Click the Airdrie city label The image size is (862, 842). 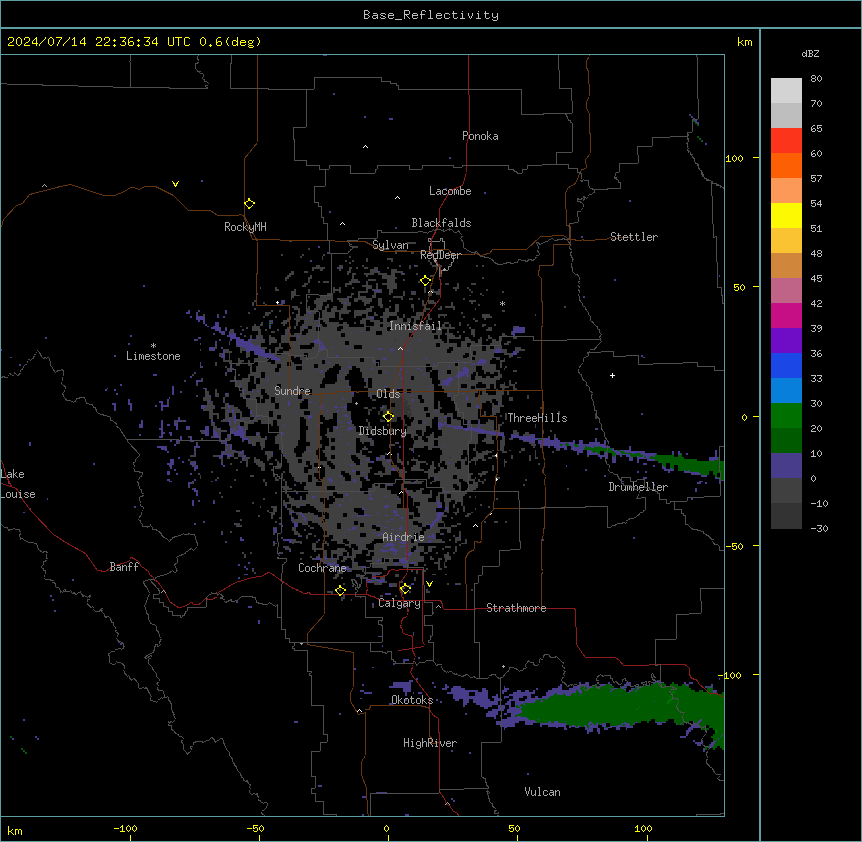(x=404, y=537)
